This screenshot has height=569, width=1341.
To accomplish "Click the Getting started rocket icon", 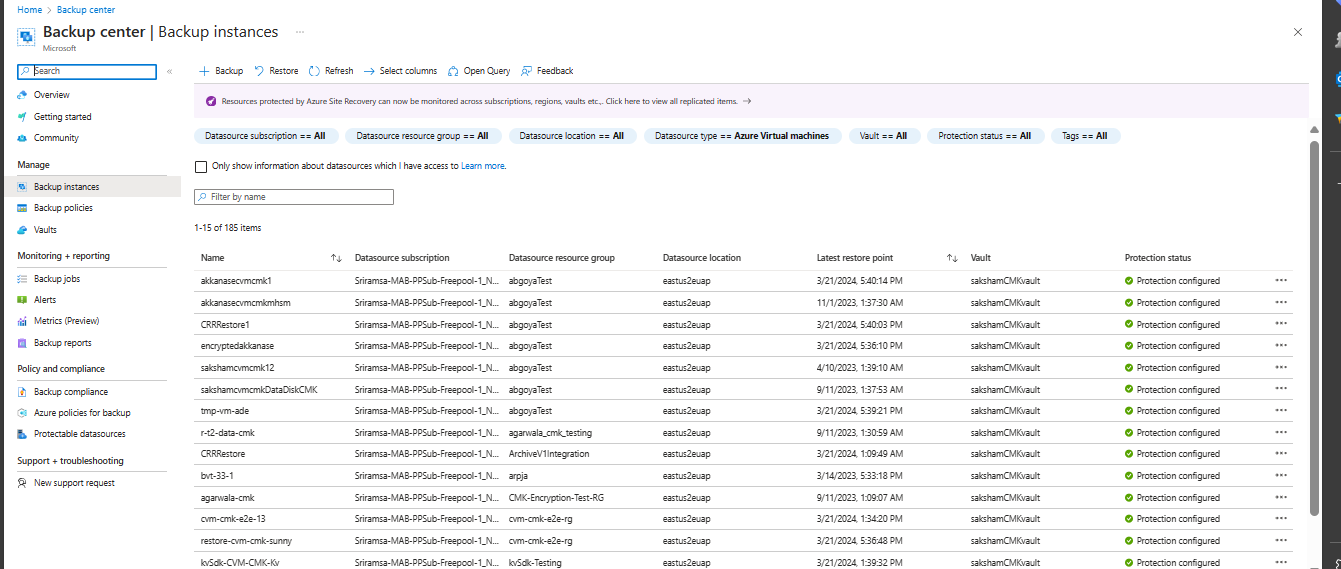I will tap(22, 117).
